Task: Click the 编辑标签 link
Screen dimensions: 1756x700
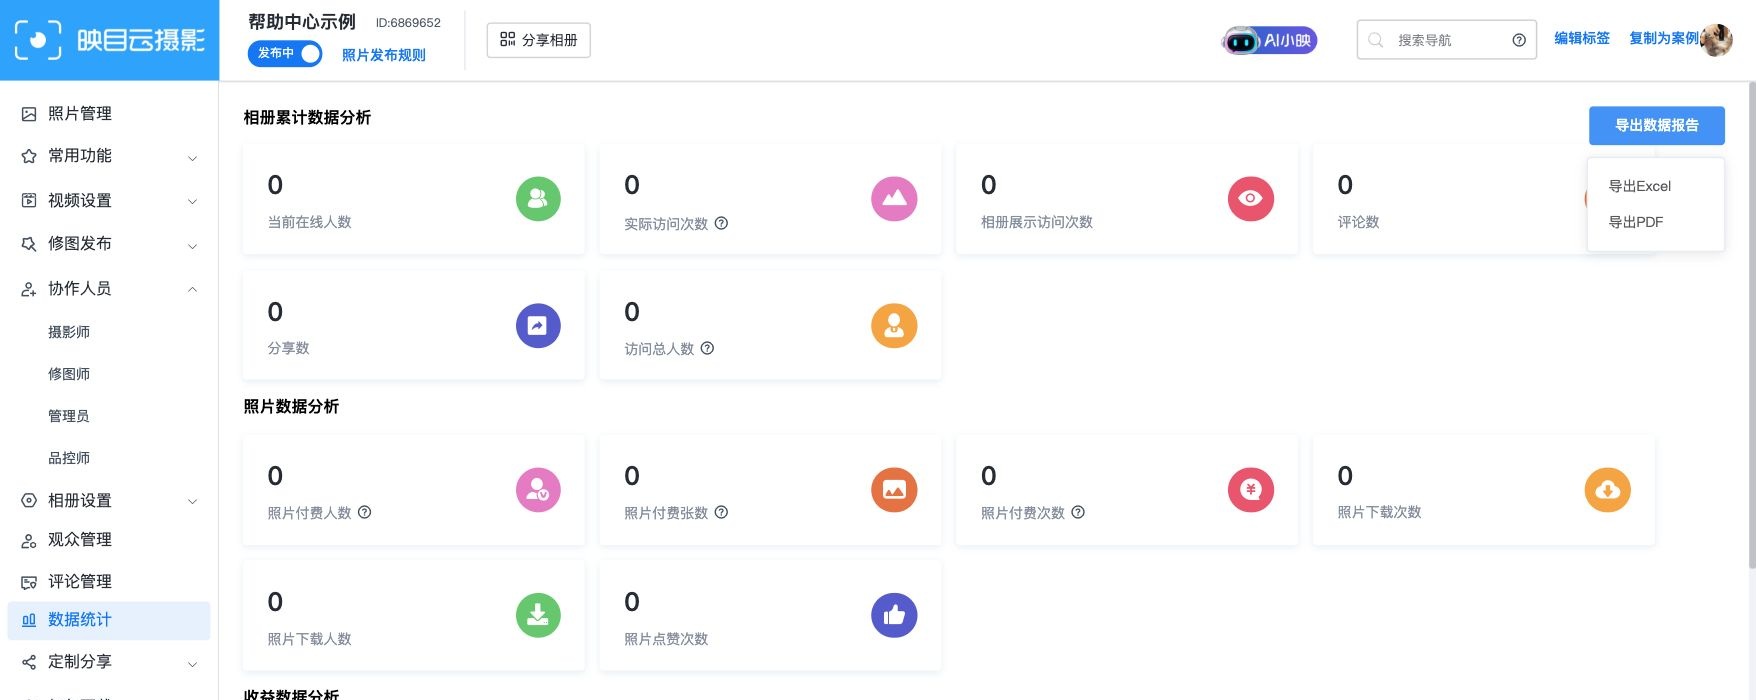Action: [x=1582, y=38]
